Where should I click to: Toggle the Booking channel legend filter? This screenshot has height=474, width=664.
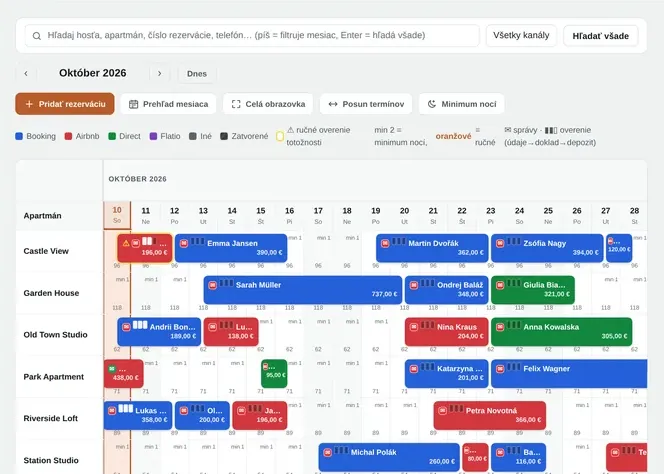pos(36,136)
